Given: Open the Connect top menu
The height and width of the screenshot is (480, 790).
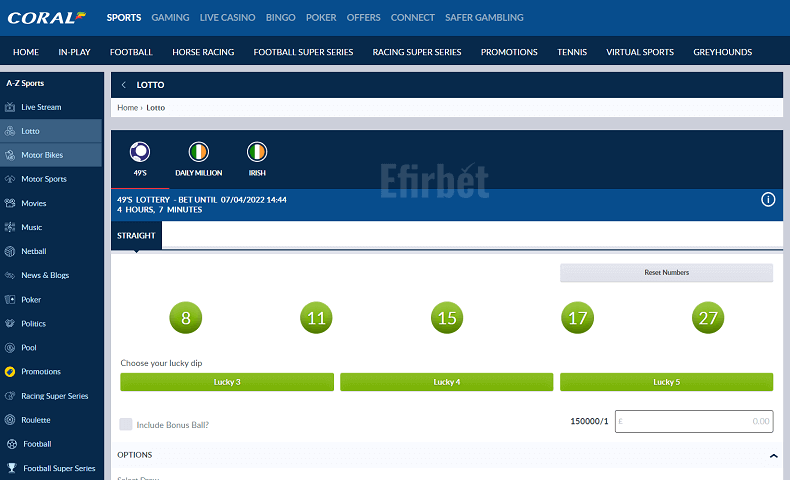Looking at the screenshot, I should [x=413, y=18].
